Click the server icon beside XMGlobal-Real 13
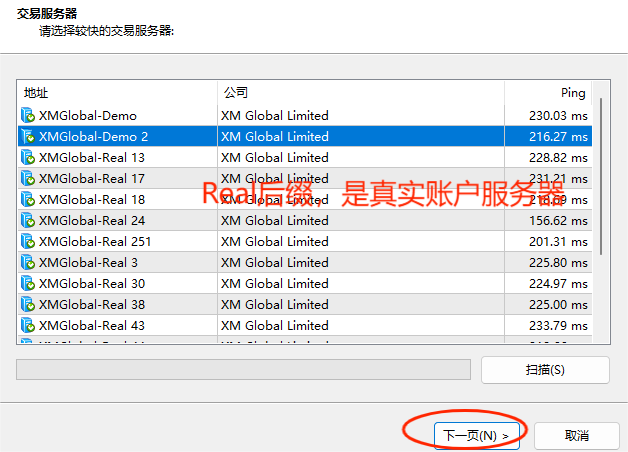Viewport: 628px width, 452px height. pyautogui.click(x=28, y=157)
